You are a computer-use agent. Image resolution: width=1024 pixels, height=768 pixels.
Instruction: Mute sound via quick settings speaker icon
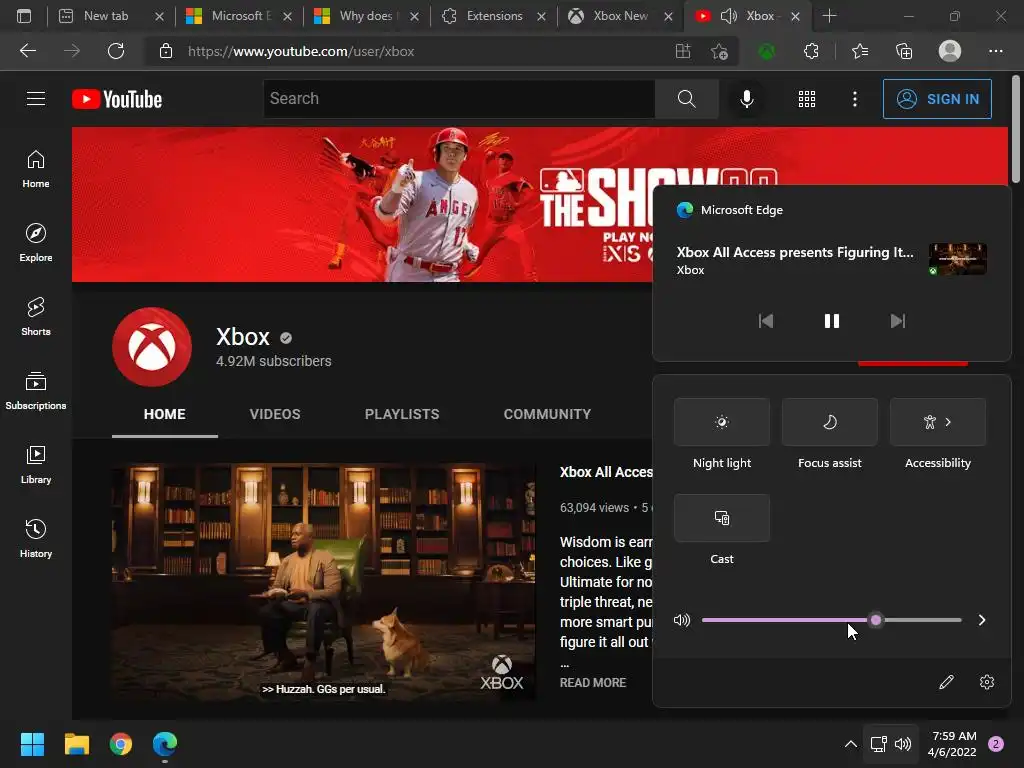(682, 620)
